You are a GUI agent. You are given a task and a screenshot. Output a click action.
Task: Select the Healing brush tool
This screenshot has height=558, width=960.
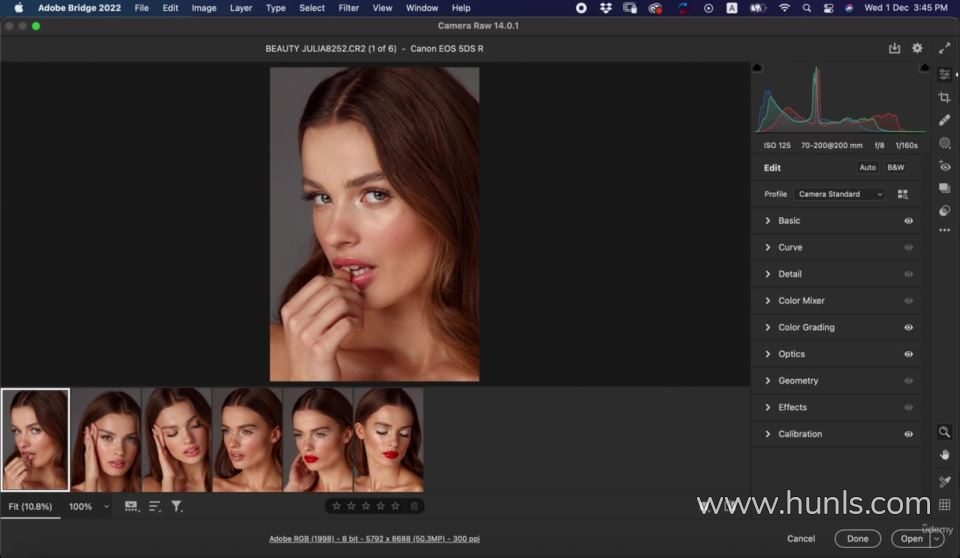click(x=944, y=120)
